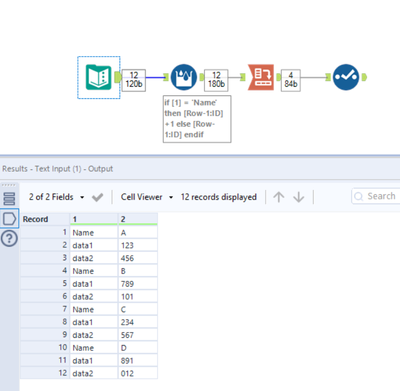Move to the next record with down arrow
This screenshot has height=391, width=400.
point(299,197)
